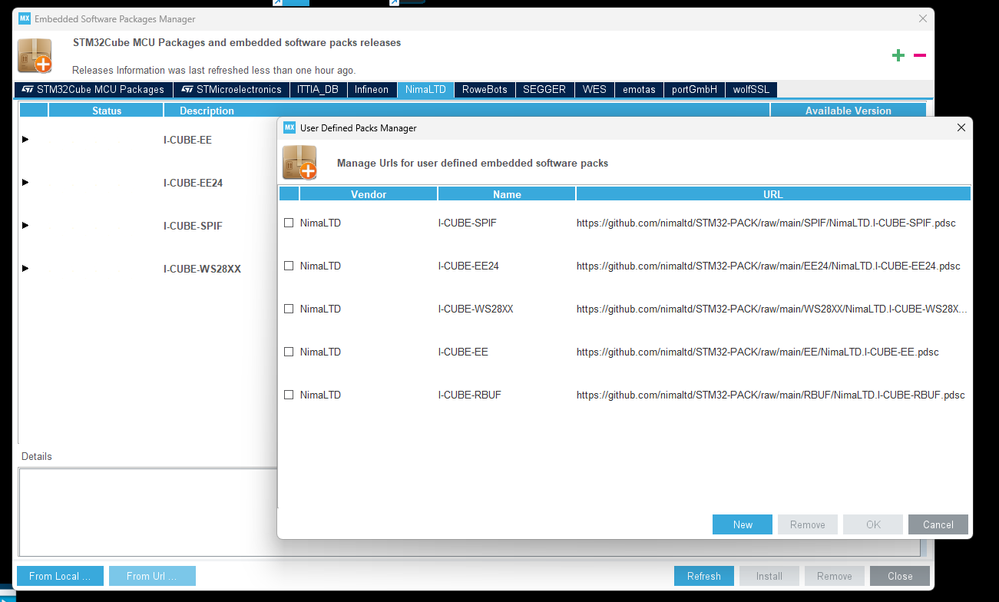Select the WES tab

pos(594,90)
